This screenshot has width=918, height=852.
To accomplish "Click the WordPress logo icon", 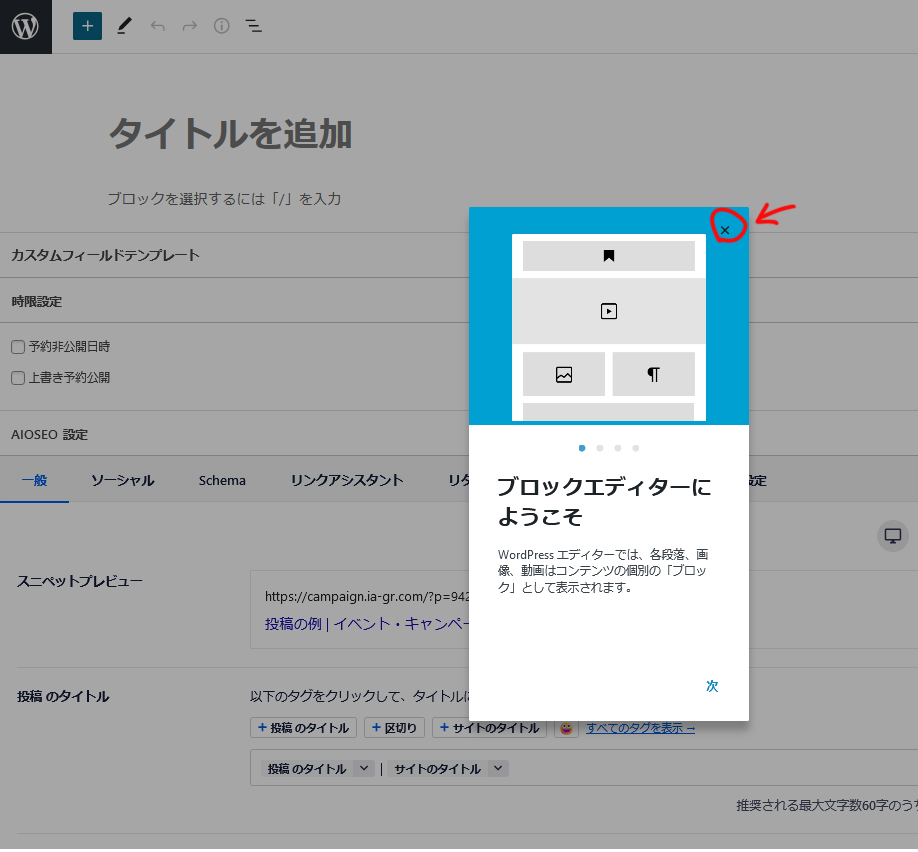I will (x=25, y=26).
